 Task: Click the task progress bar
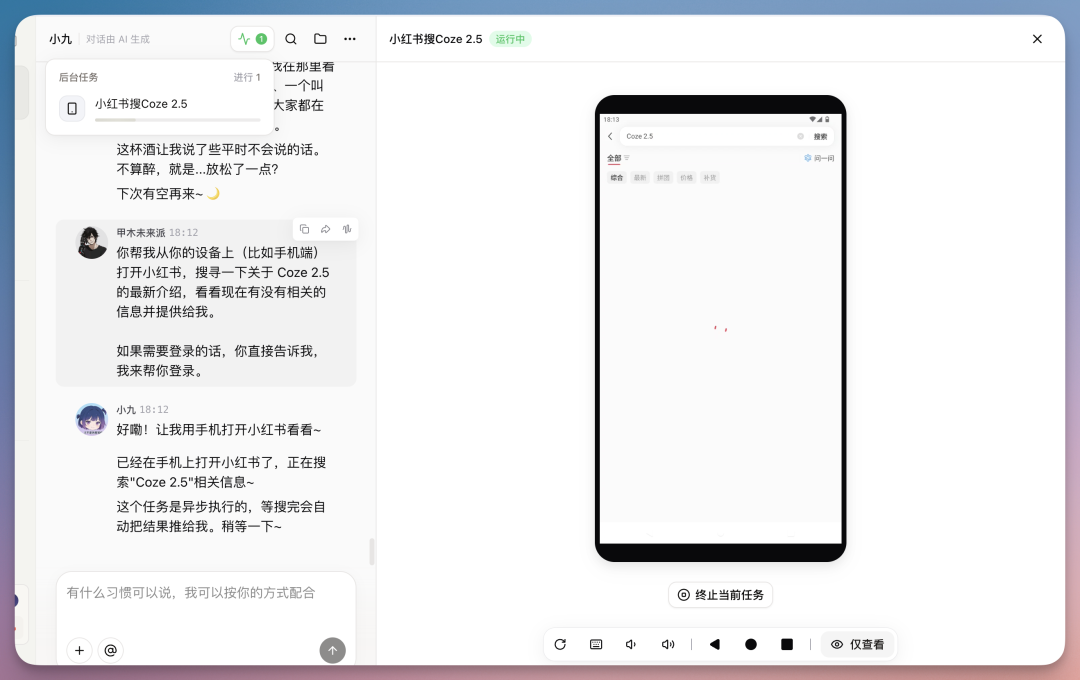point(178,119)
